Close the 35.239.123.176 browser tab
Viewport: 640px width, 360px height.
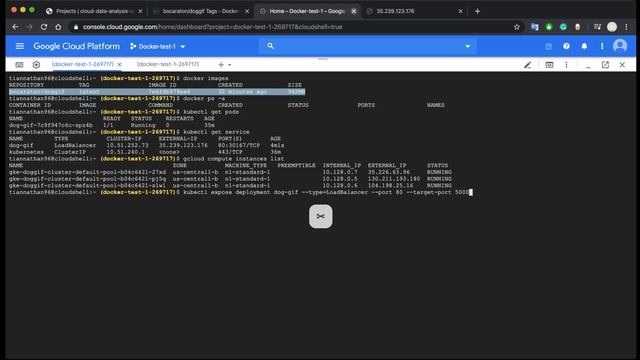[x=461, y=11]
